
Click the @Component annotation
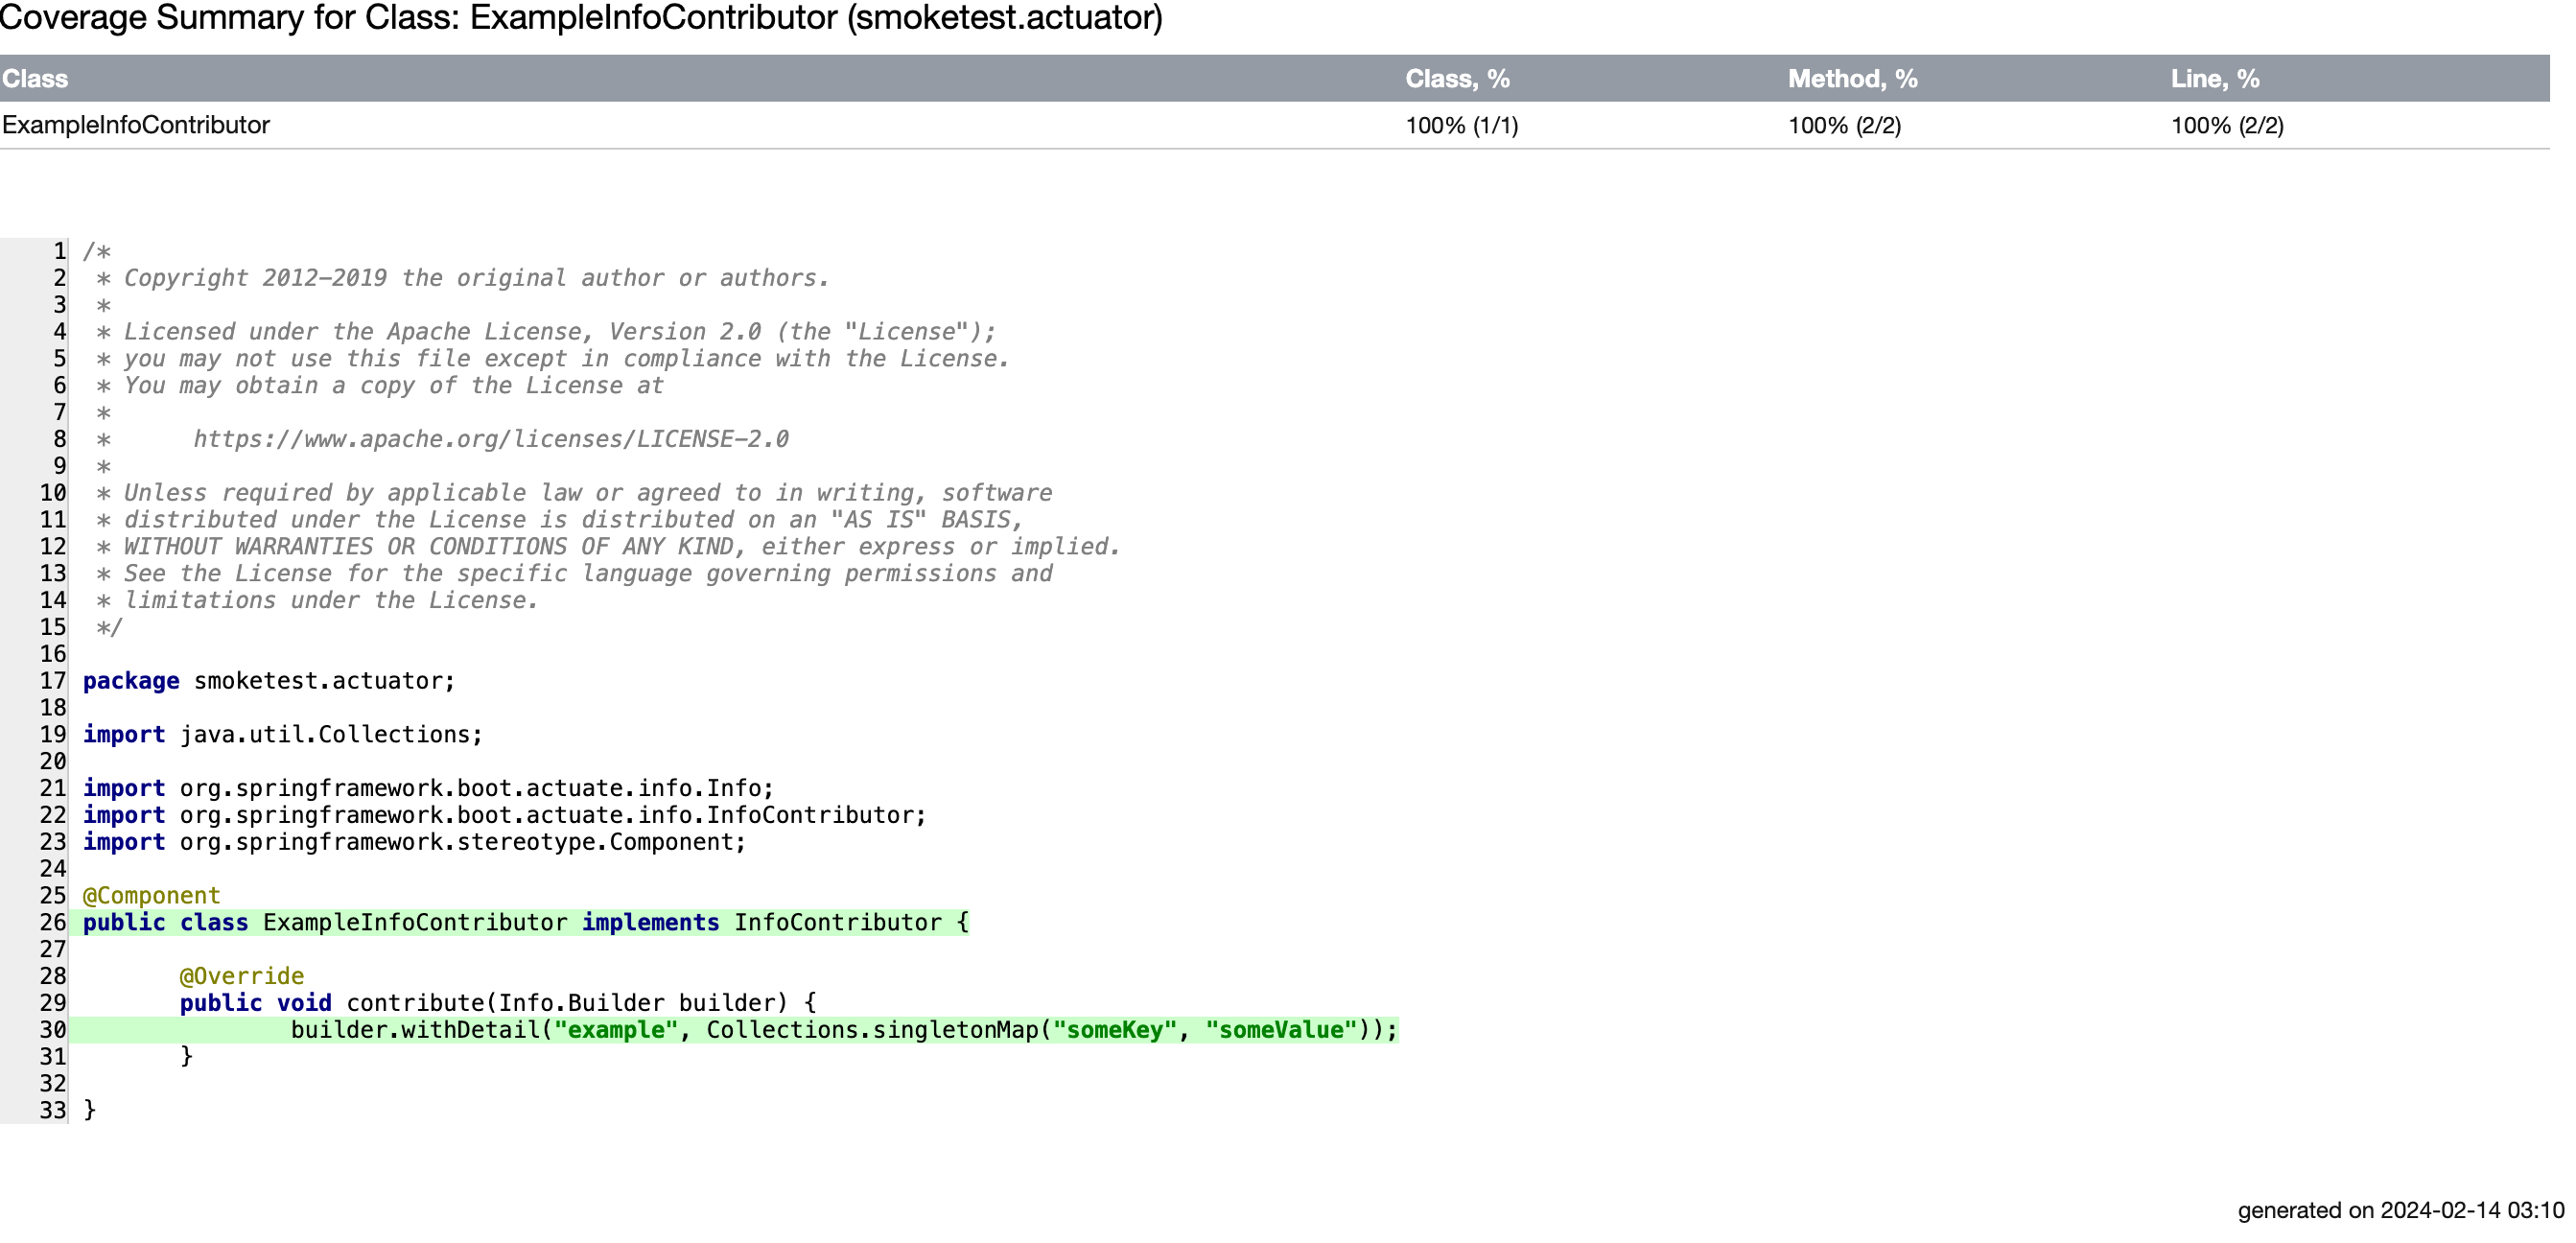tap(151, 895)
